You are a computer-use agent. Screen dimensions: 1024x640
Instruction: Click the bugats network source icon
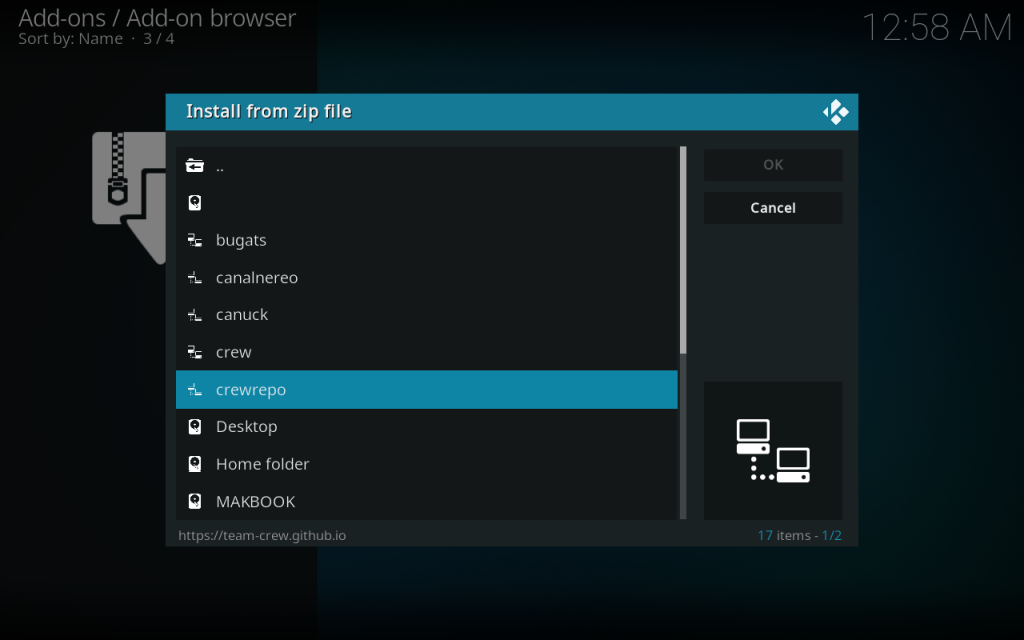pos(195,240)
